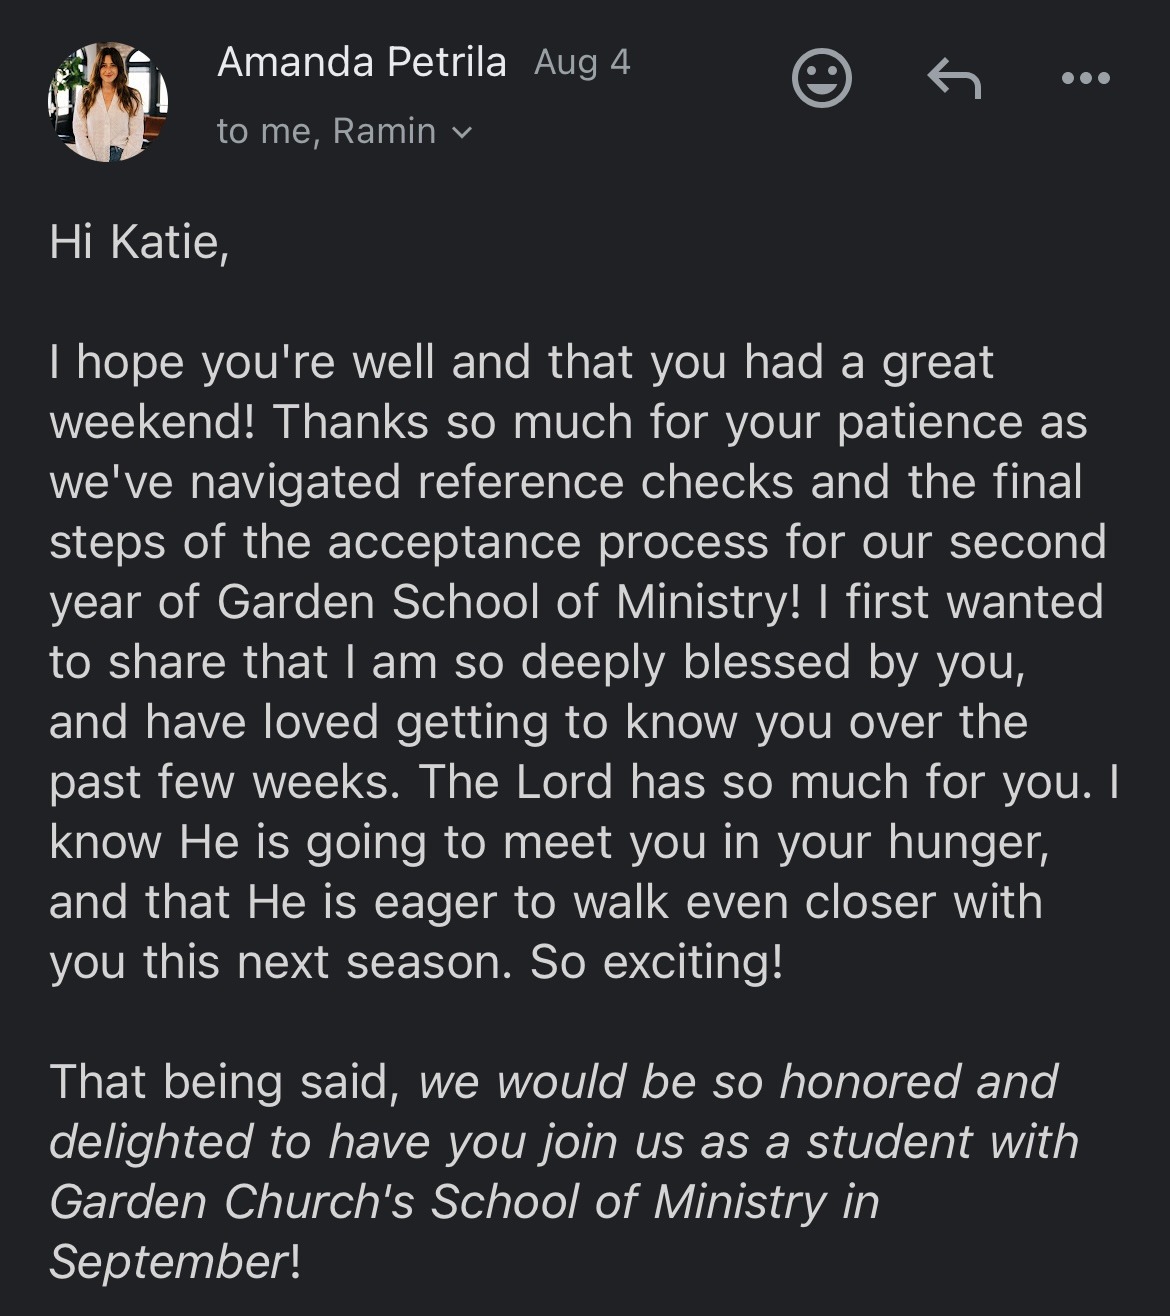1170x1316 pixels.
Task: Click the phrase "That being said,"
Action: tap(225, 1082)
